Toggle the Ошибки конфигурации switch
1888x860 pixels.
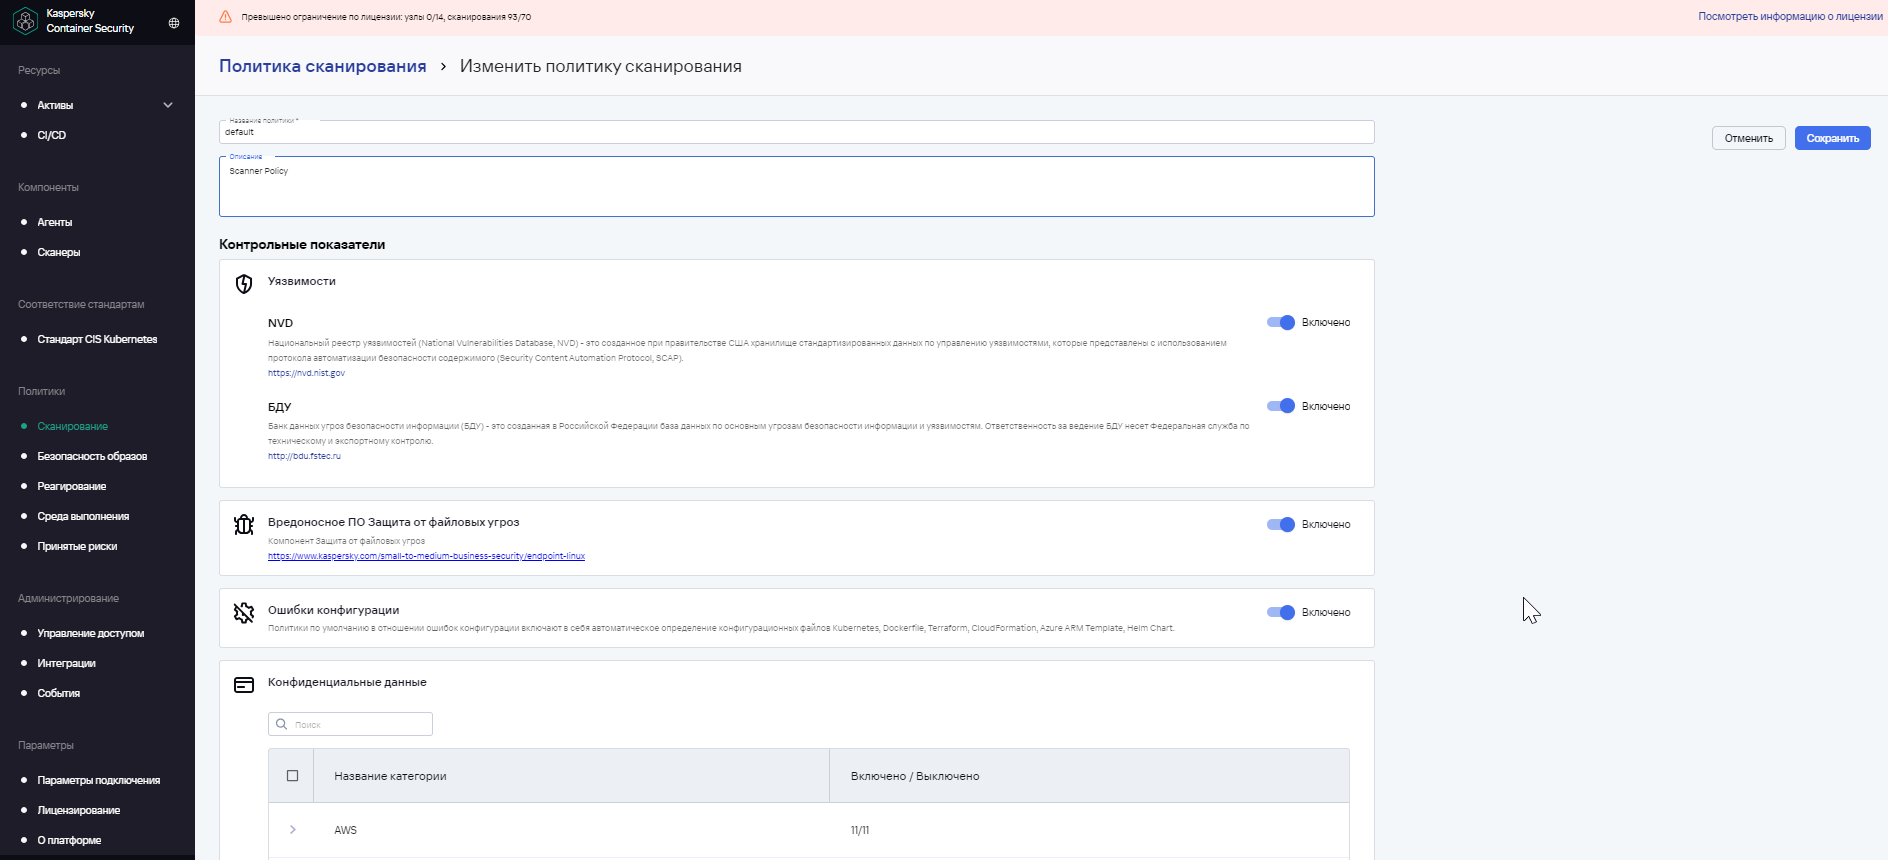[x=1281, y=612]
